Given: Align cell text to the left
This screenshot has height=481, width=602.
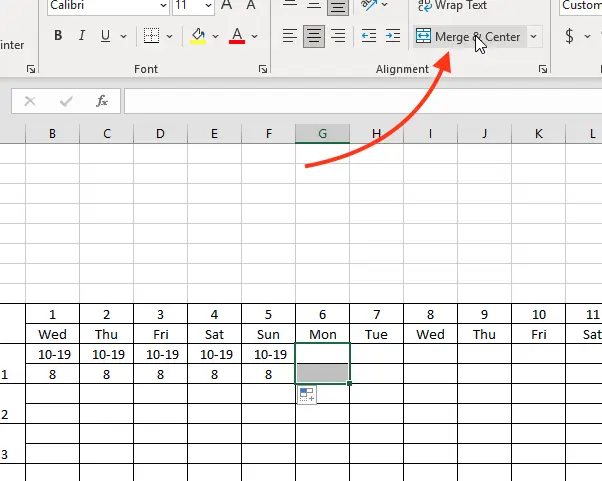Looking at the screenshot, I should (x=289, y=37).
